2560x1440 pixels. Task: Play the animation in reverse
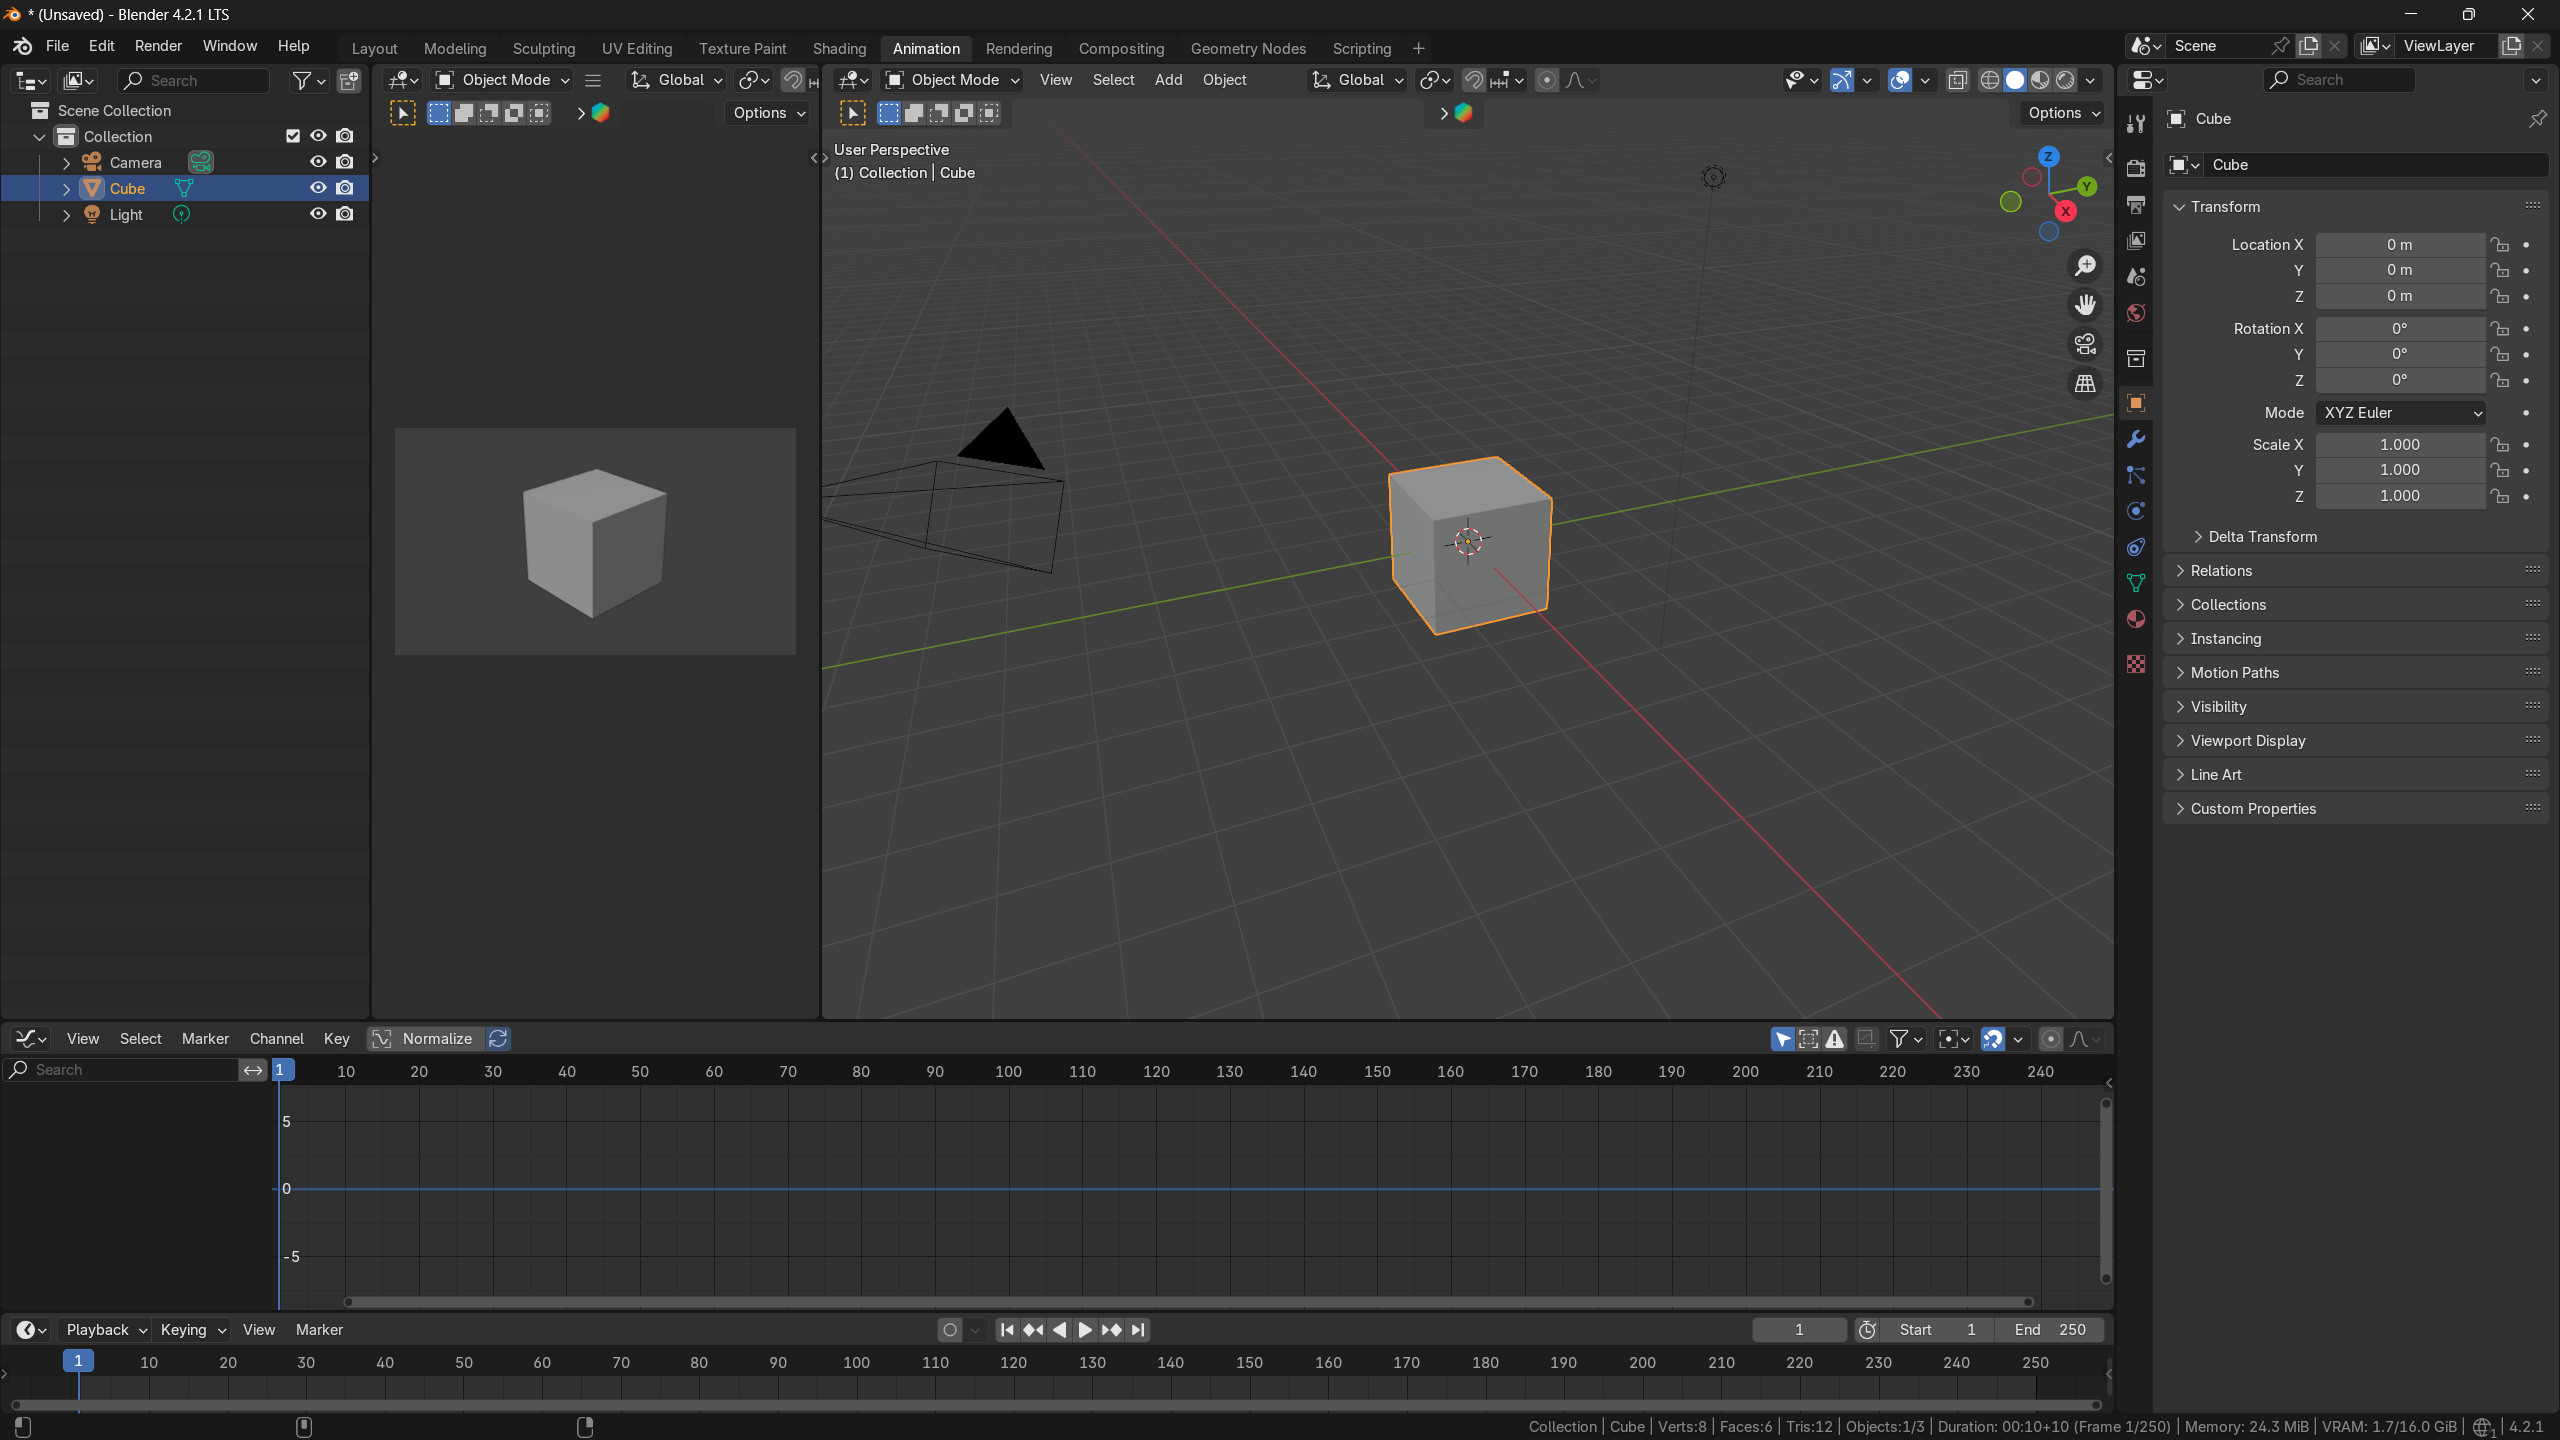coord(1059,1330)
